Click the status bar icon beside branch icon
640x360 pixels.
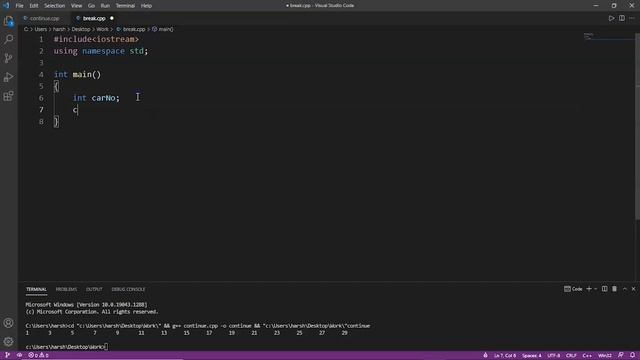[x=19, y=355]
